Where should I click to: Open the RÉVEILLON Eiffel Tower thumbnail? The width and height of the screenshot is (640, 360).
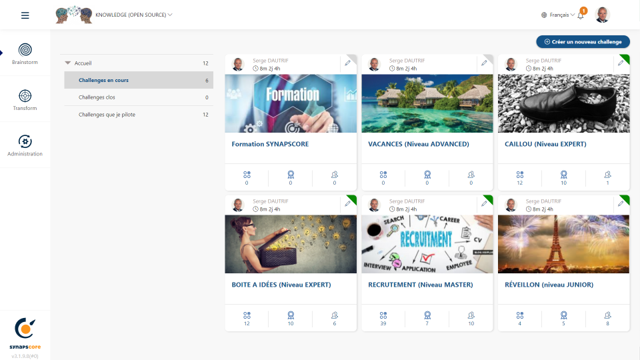pos(563,244)
